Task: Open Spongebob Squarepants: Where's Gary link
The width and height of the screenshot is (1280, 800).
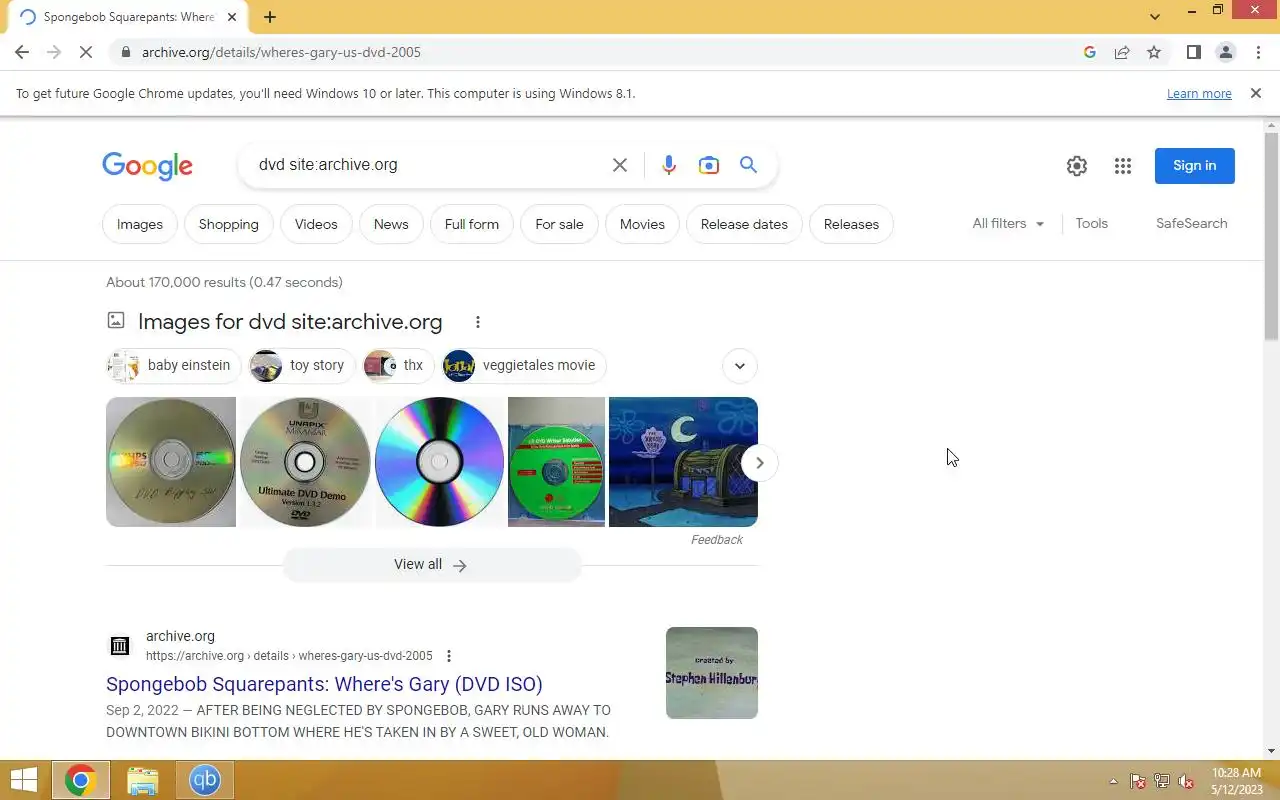Action: (x=324, y=684)
